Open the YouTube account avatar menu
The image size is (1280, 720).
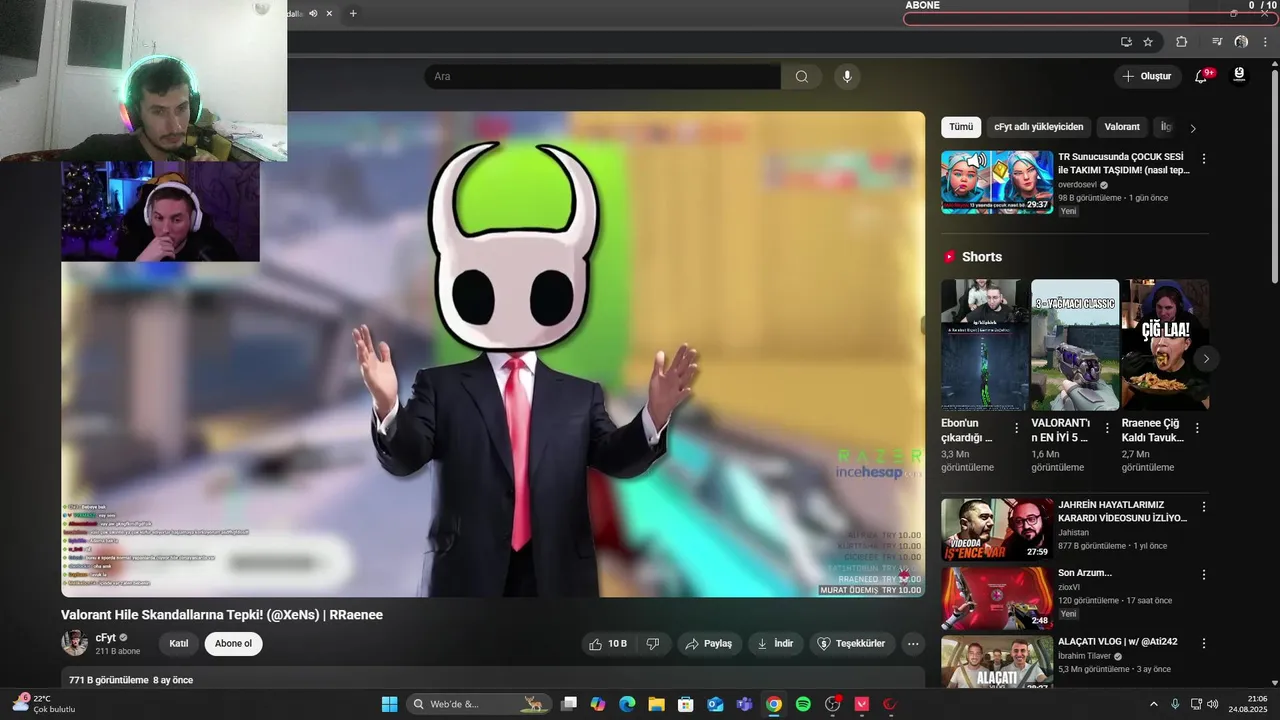coord(1239,76)
